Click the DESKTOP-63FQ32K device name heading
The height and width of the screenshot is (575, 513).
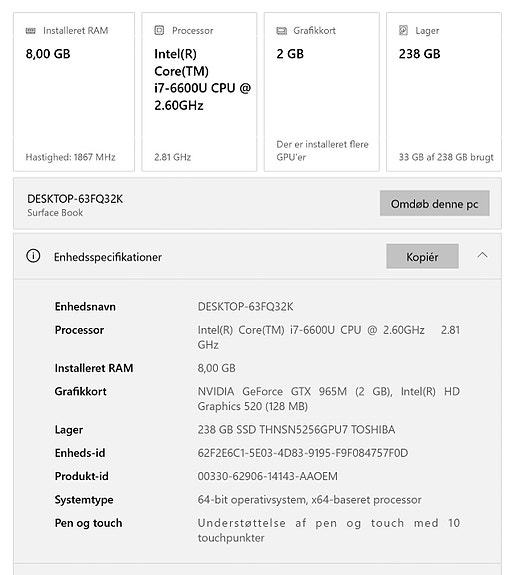click(75, 199)
